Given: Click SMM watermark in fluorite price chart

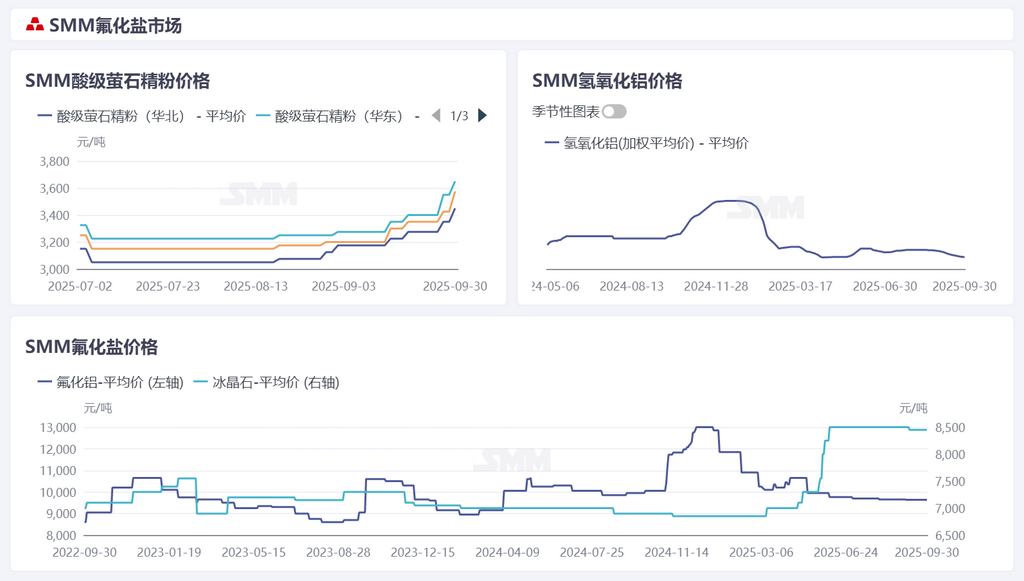Looking at the screenshot, I should click(258, 194).
